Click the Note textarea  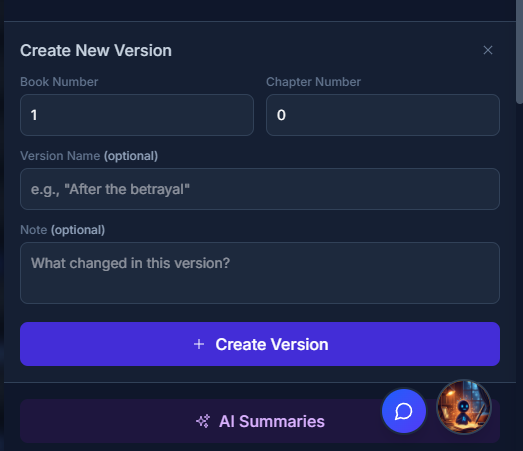tap(260, 273)
